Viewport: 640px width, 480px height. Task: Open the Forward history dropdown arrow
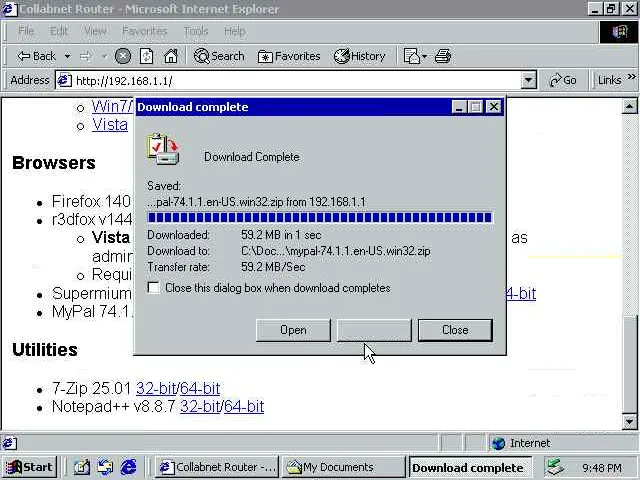coord(104,56)
